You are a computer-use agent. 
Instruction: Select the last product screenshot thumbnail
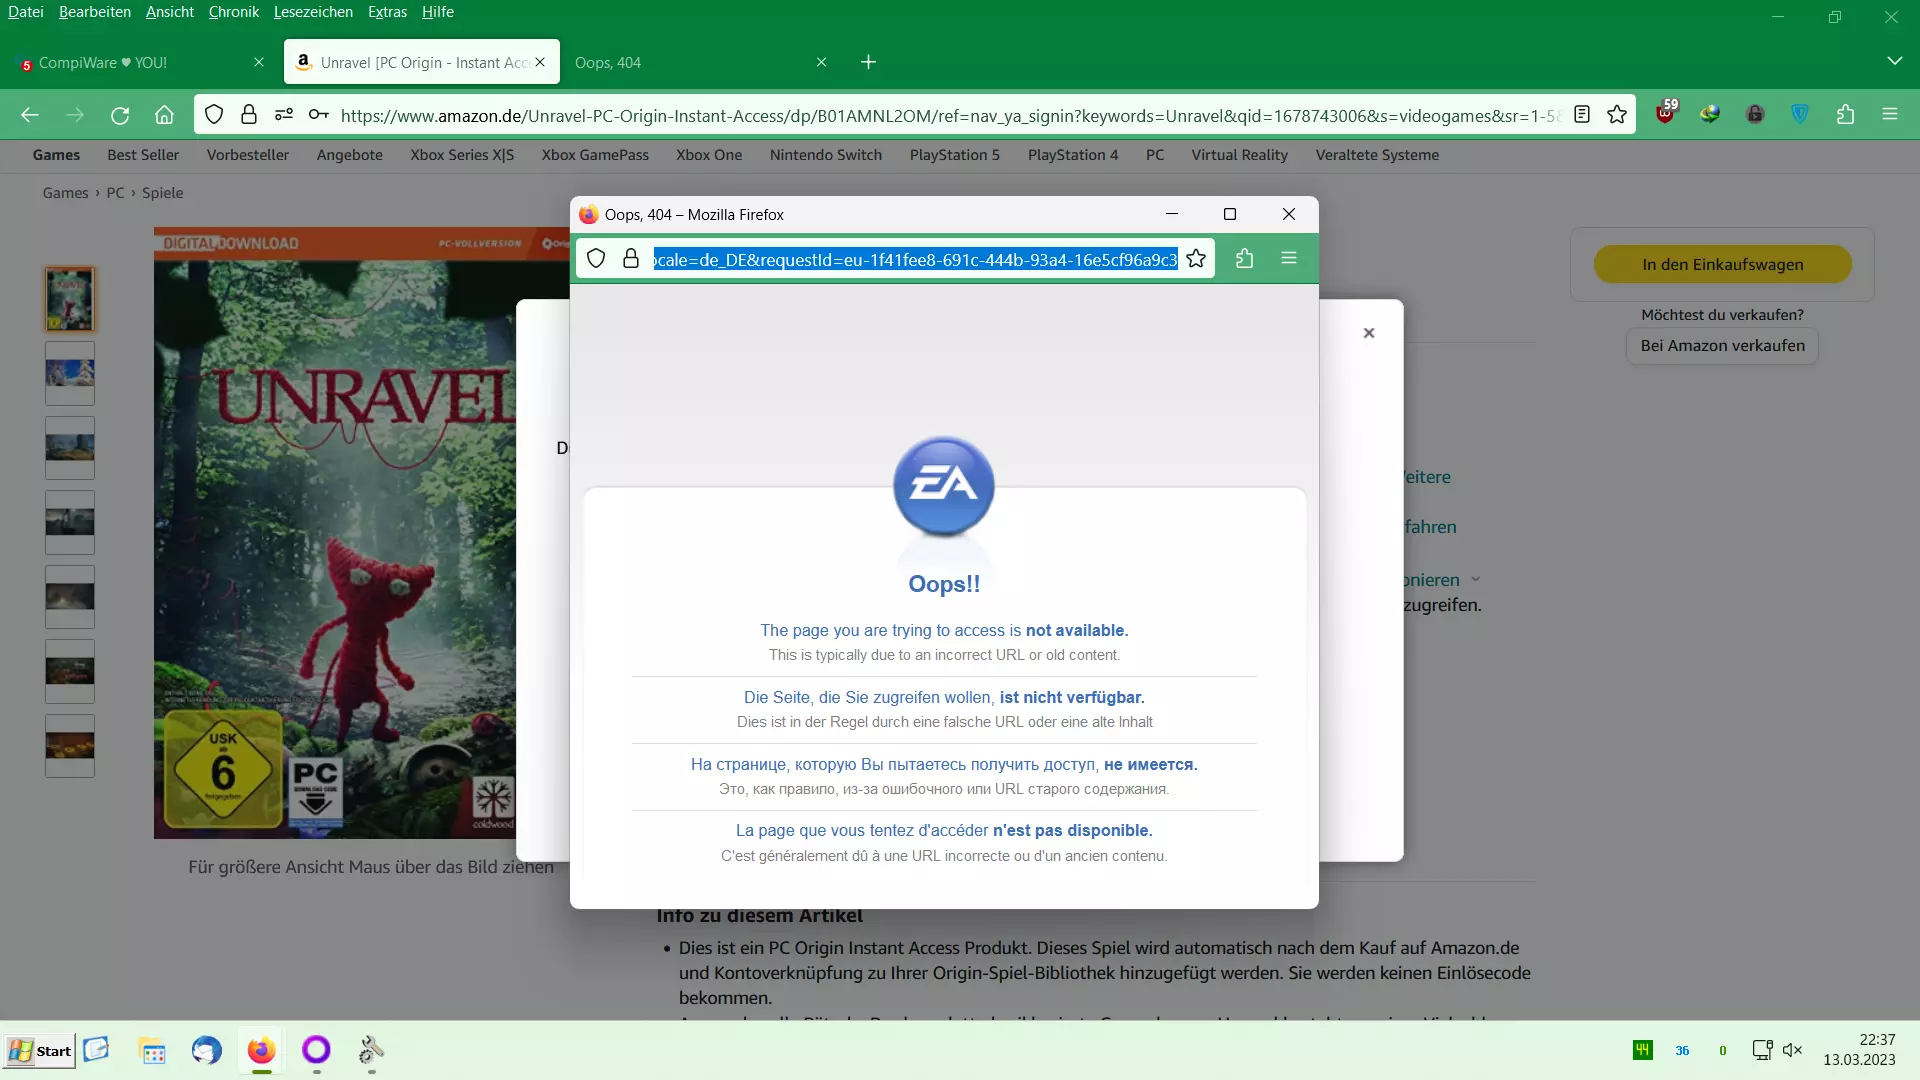click(70, 746)
